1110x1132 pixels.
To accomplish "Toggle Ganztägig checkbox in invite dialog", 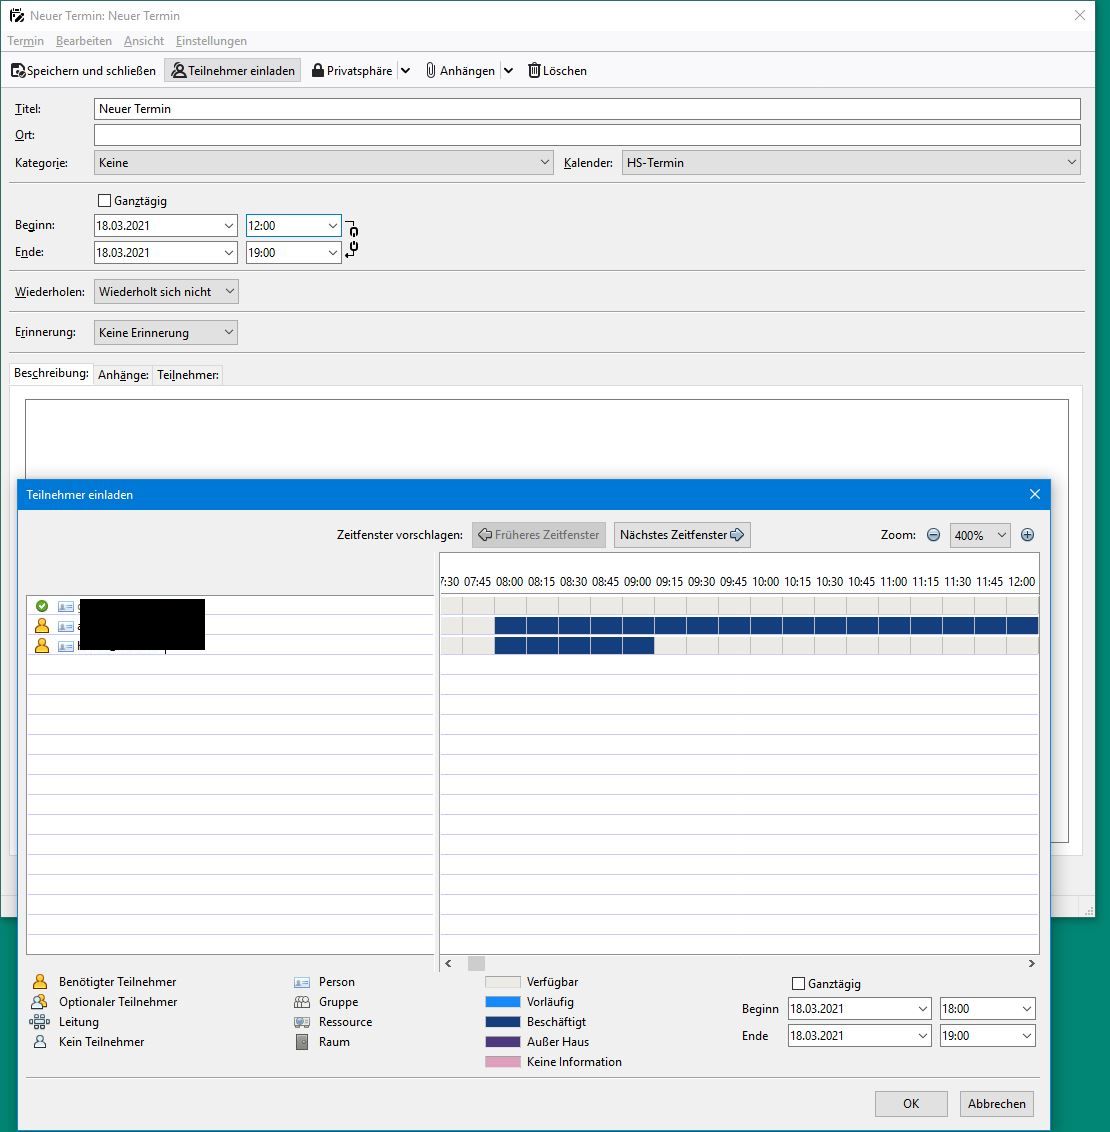I will pyautogui.click(x=798, y=984).
